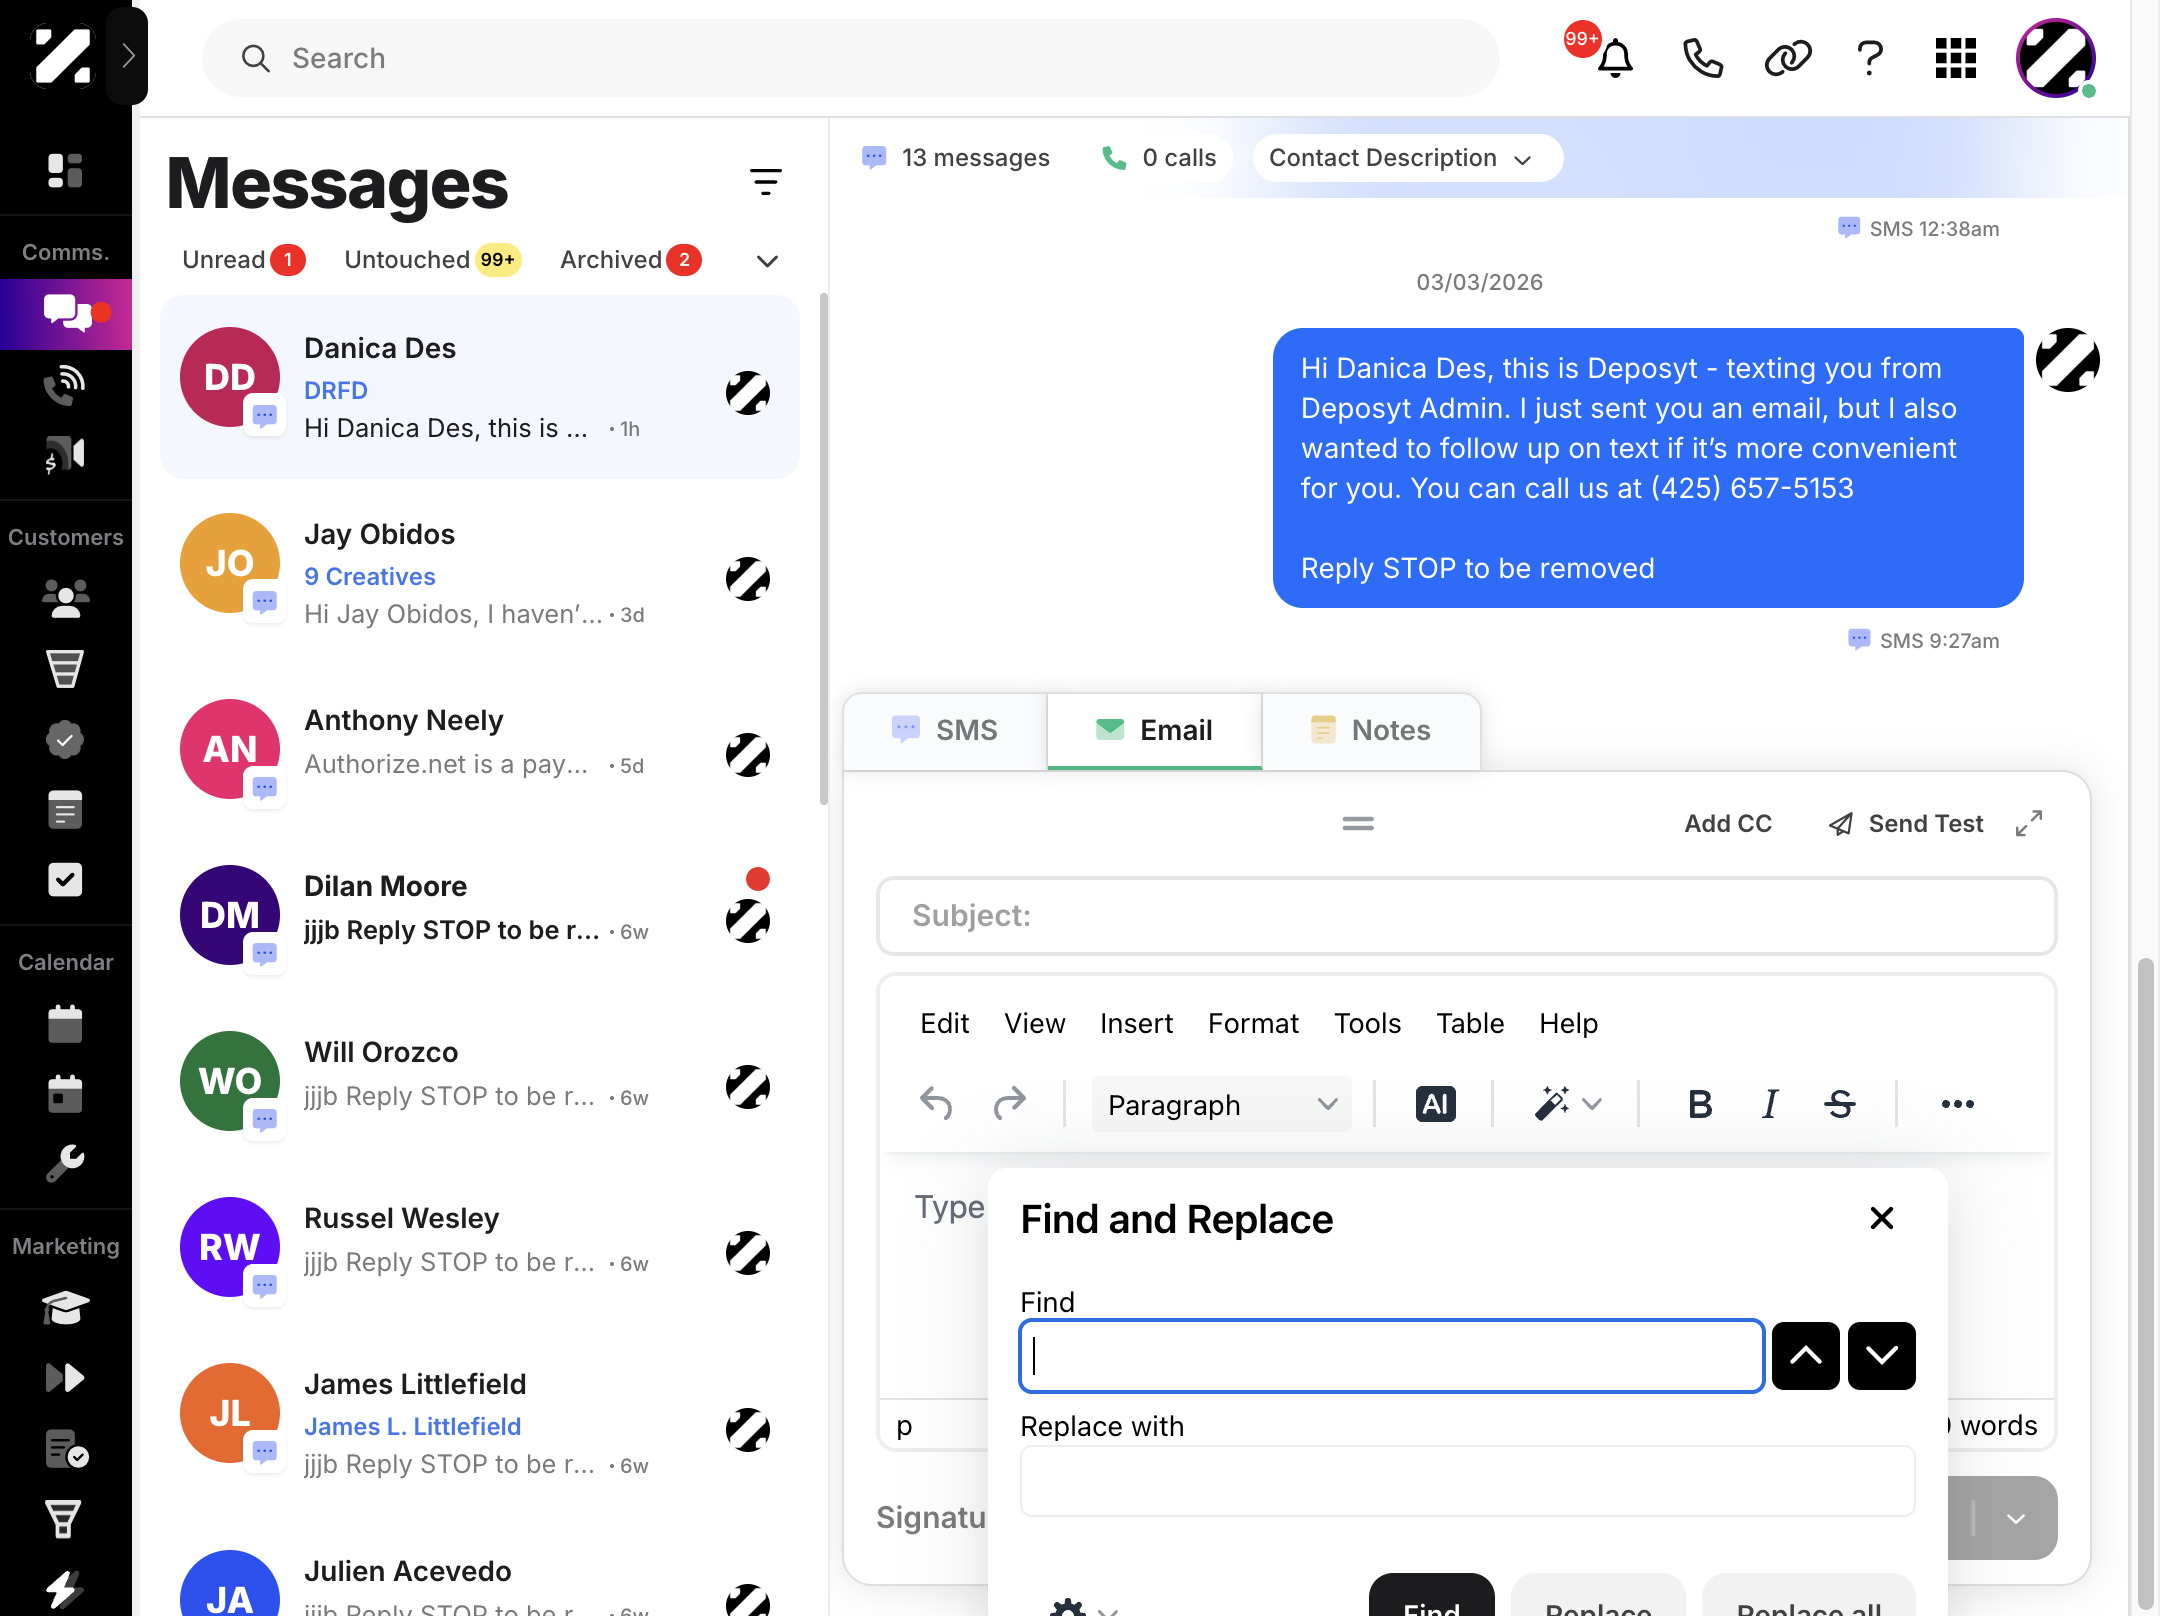Go to previous find match
The width and height of the screenshot is (2160, 1616).
(x=1805, y=1356)
